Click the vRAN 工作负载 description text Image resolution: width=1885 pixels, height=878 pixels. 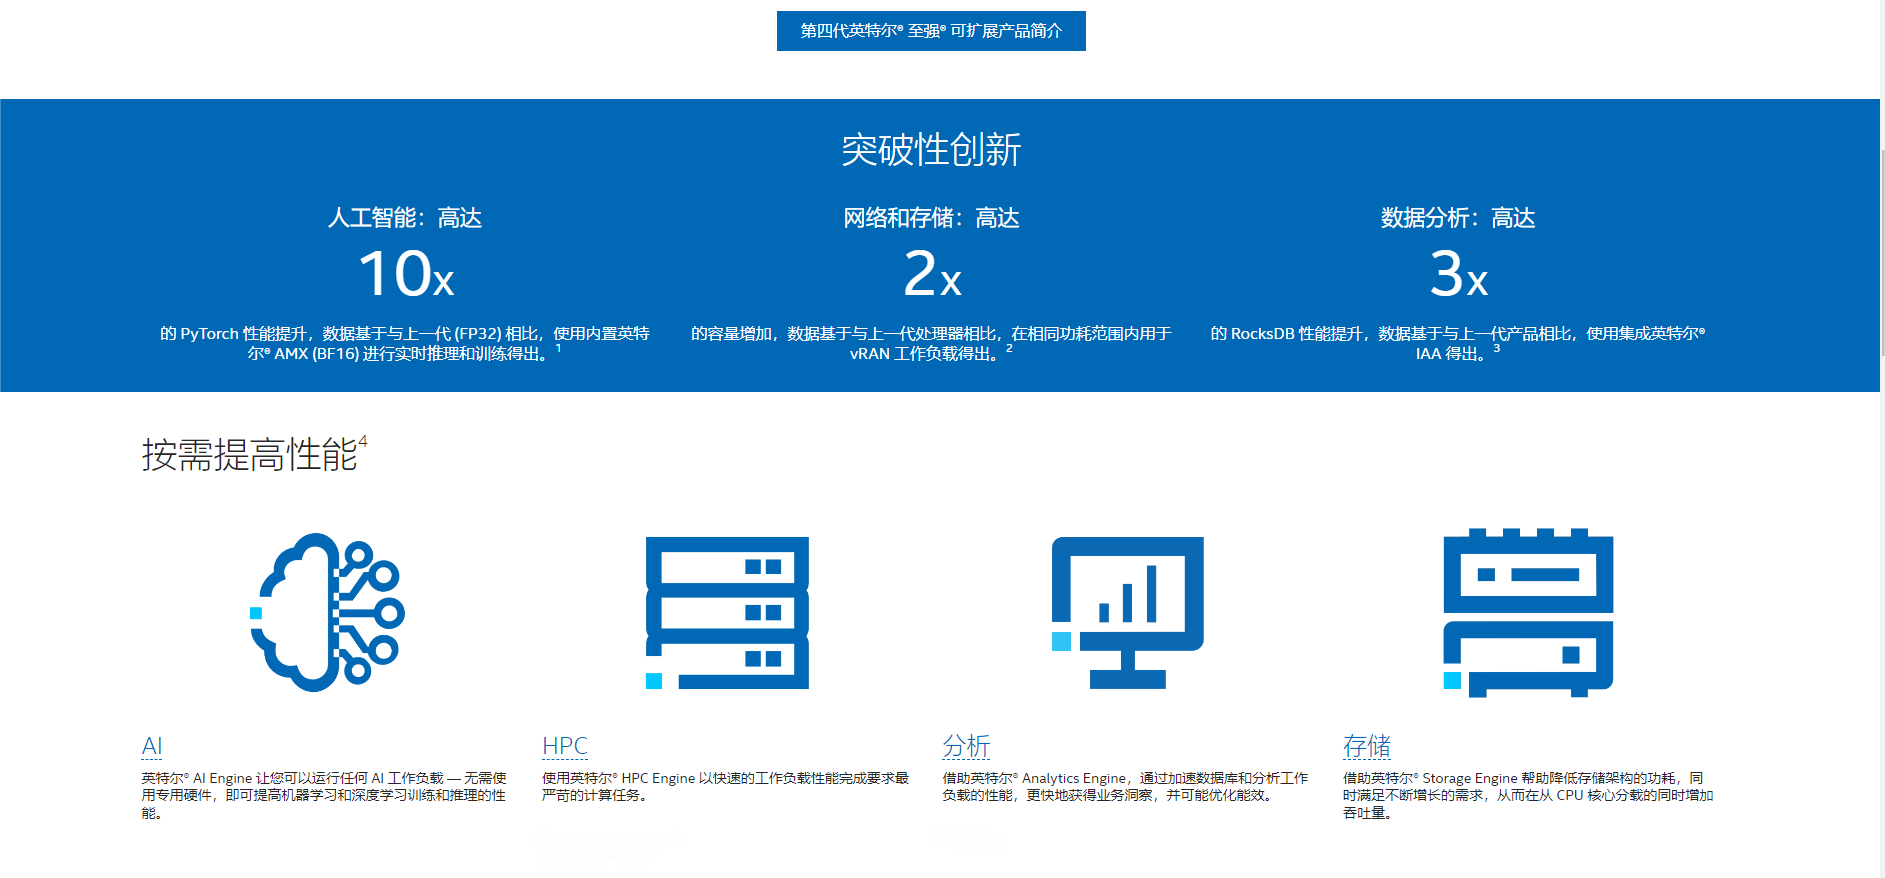[931, 343]
